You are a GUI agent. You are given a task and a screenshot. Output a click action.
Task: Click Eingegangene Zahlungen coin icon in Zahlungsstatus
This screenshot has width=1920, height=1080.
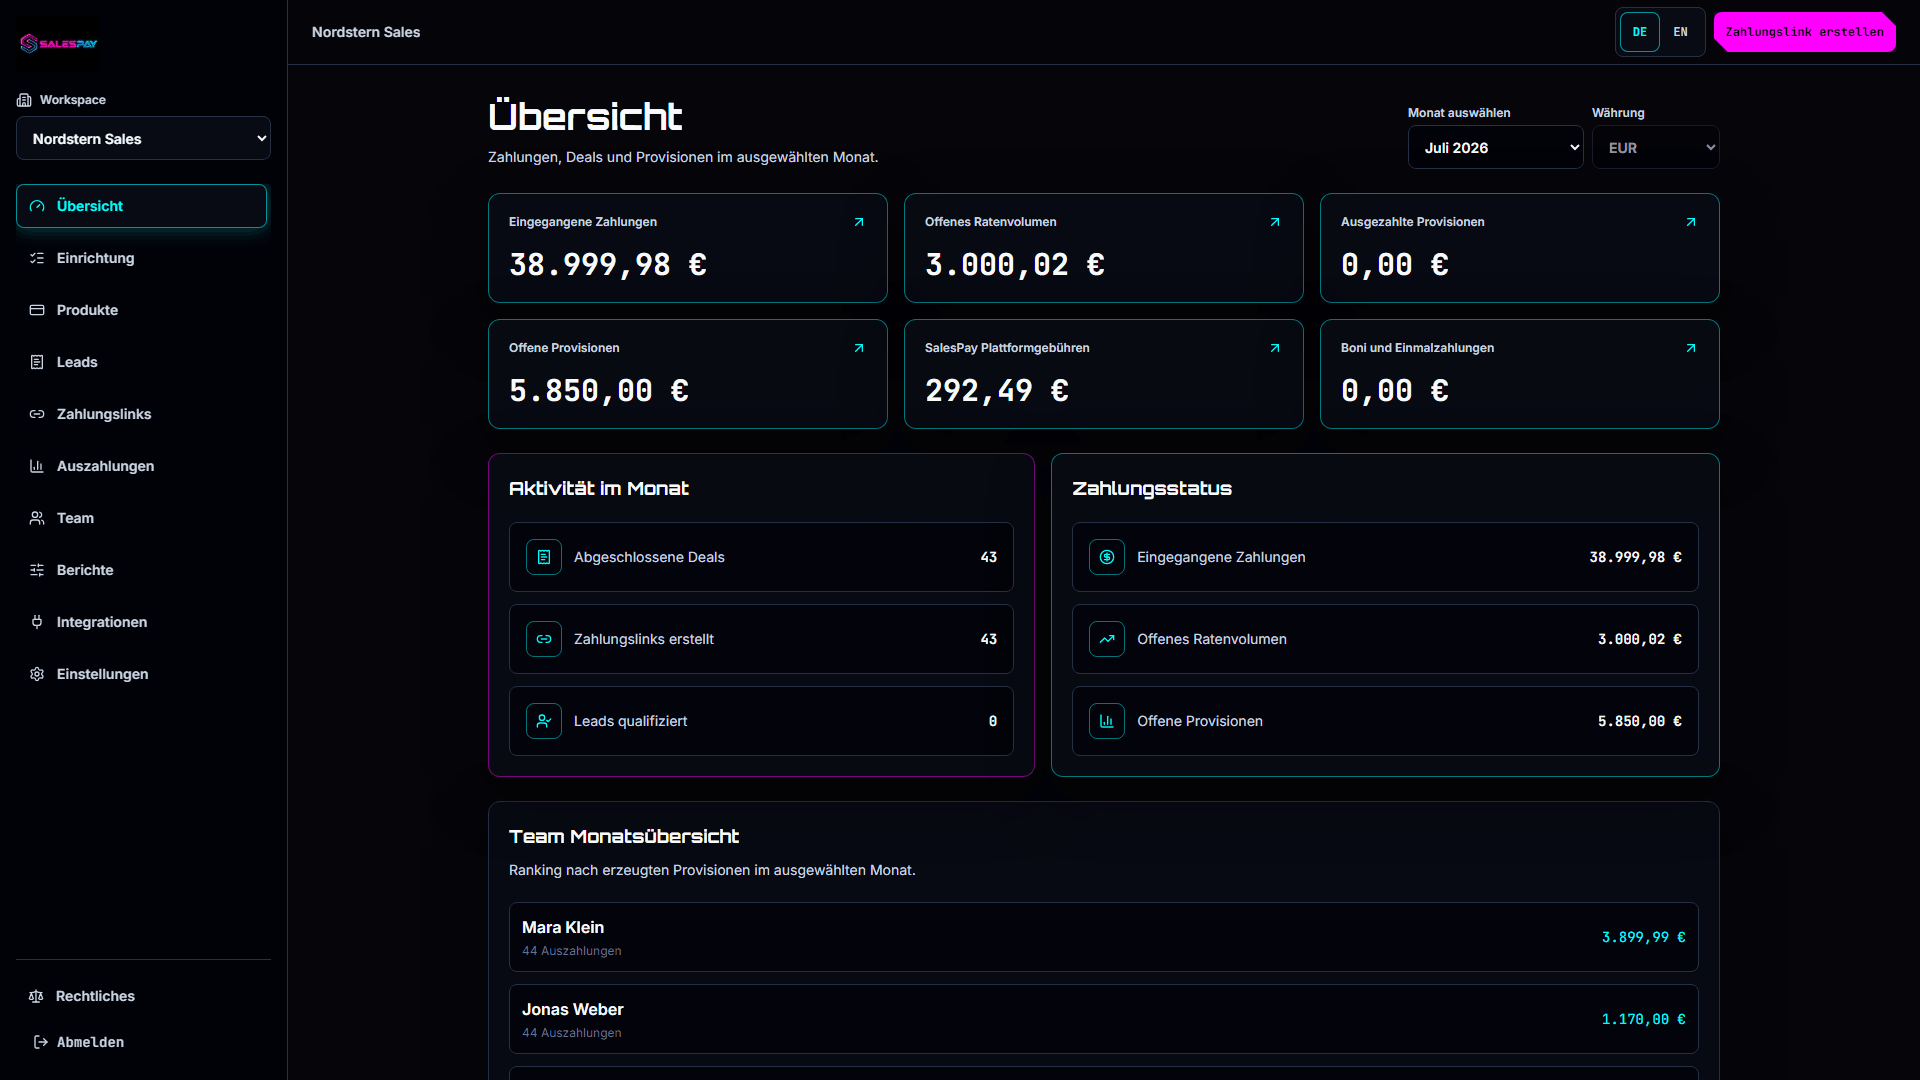point(1107,557)
